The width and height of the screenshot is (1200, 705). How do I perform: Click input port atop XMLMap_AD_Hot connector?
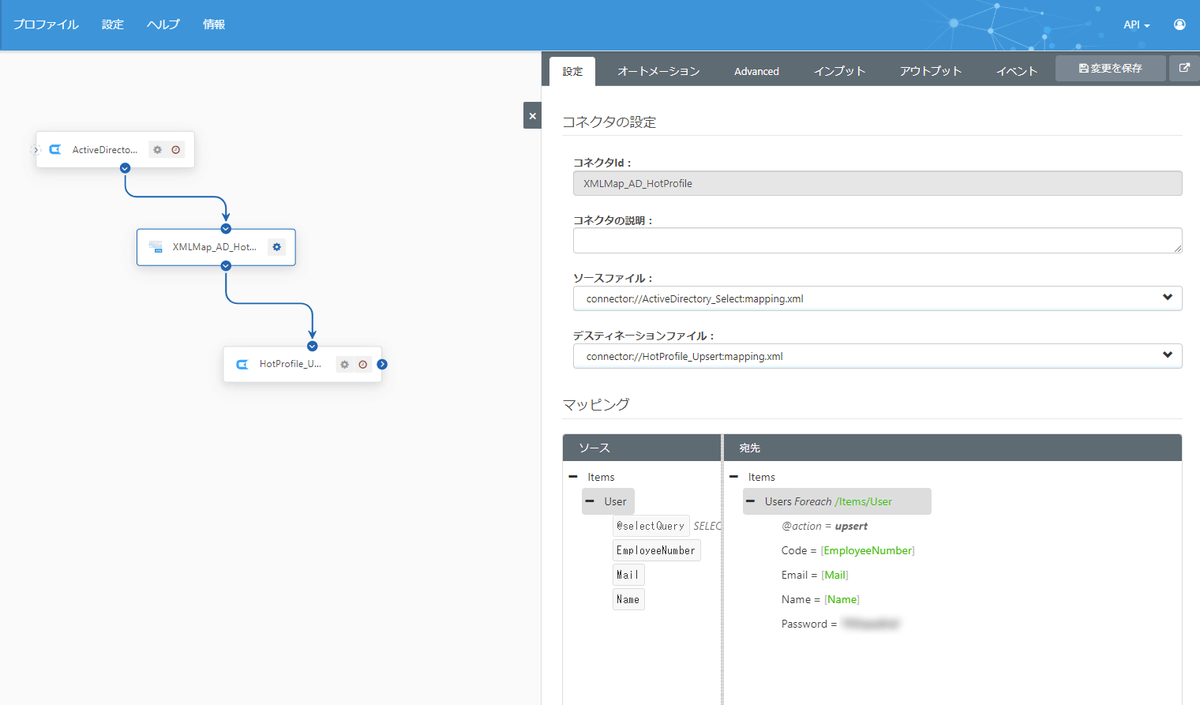point(226,228)
